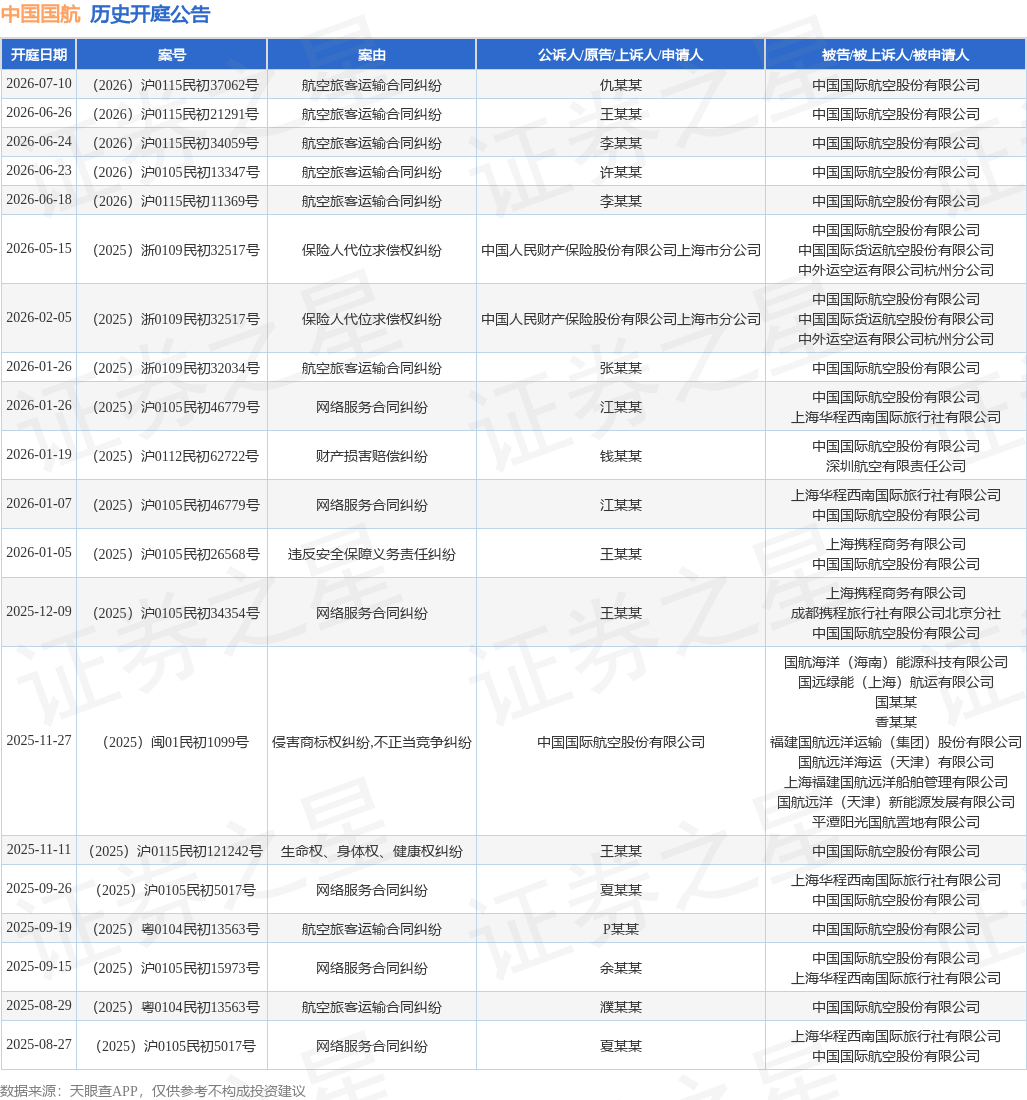1027x1100 pixels.
Task: Click the 开庭日期 column header
Action: click(x=39, y=55)
